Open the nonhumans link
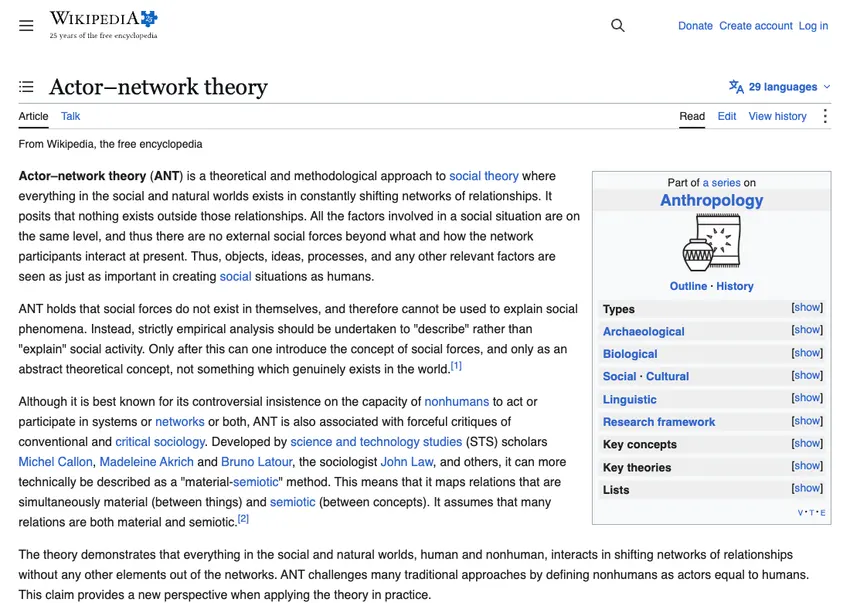The image size is (850, 603). [456, 402]
